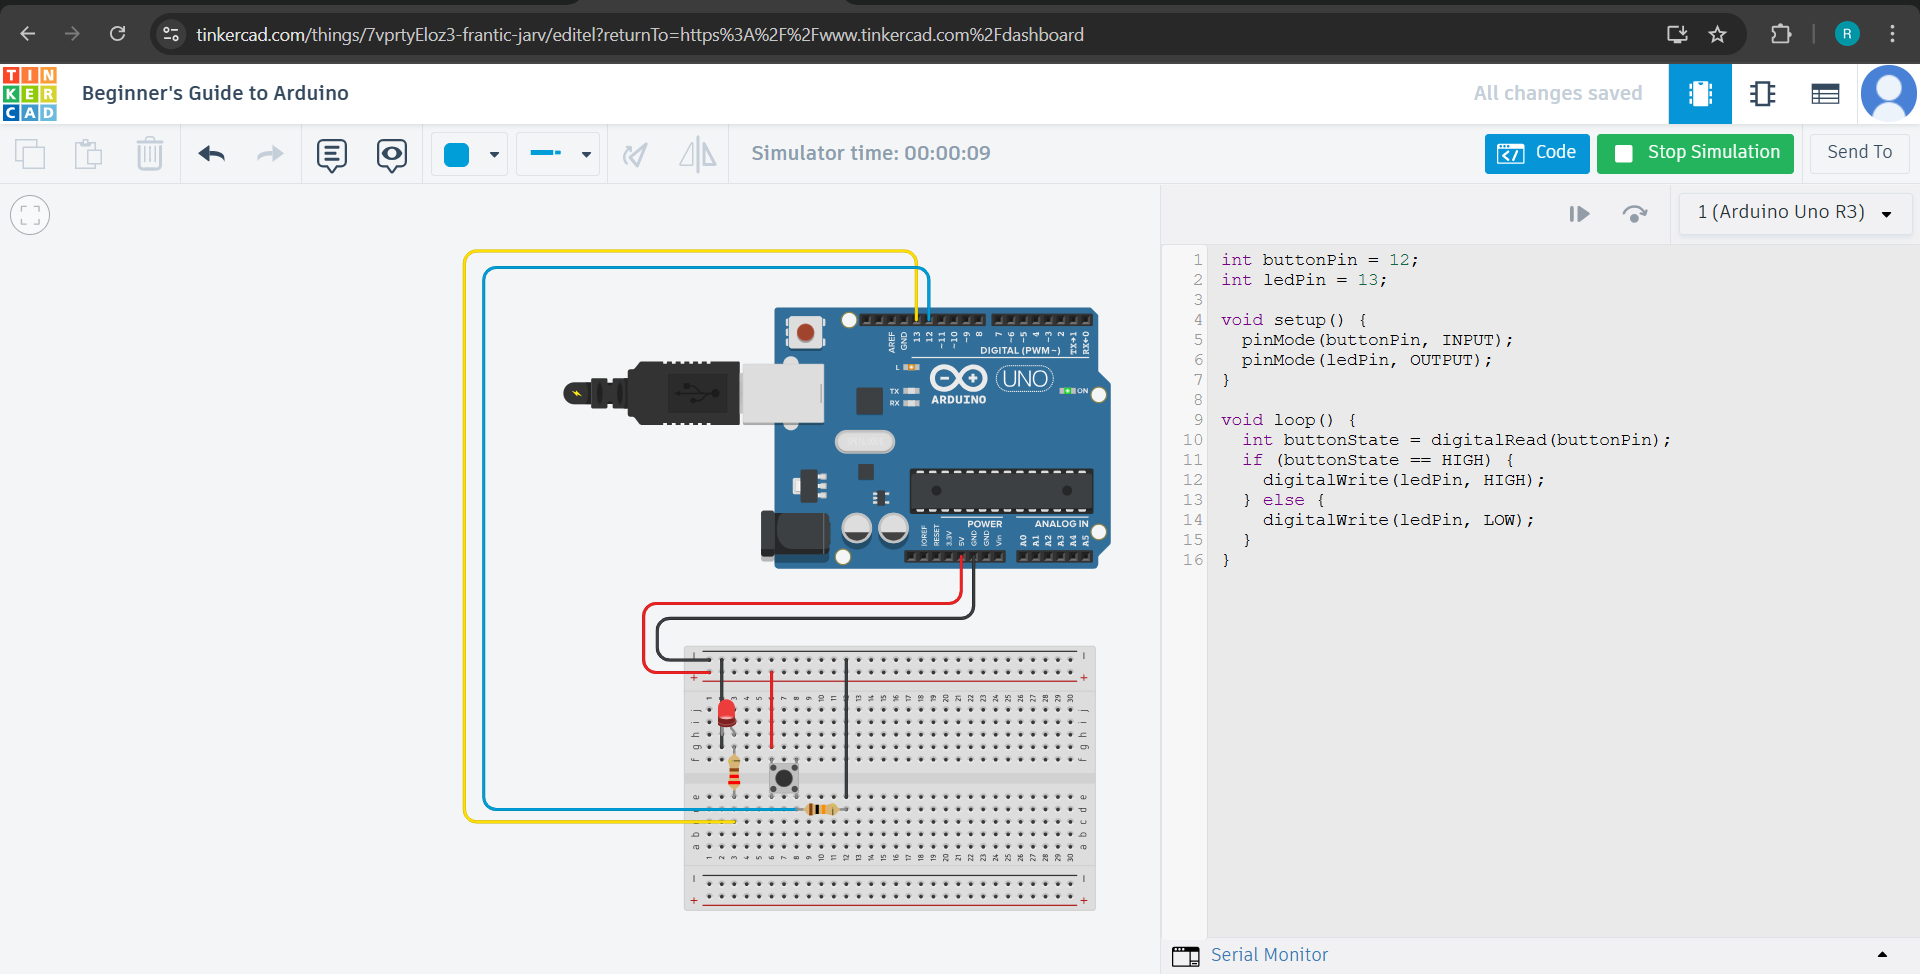Viewport: 1920px width, 974px height.
Task: Switch to Schematic view icon
Action: pos(1763,94)
